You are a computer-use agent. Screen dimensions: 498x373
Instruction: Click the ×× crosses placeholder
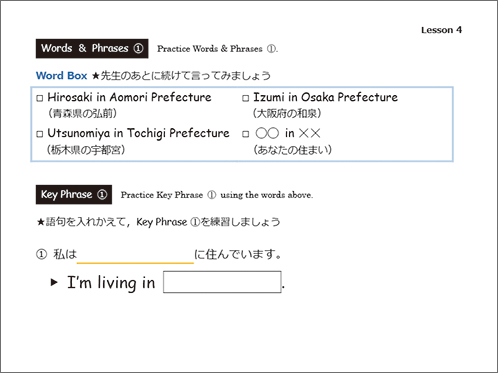309,133
